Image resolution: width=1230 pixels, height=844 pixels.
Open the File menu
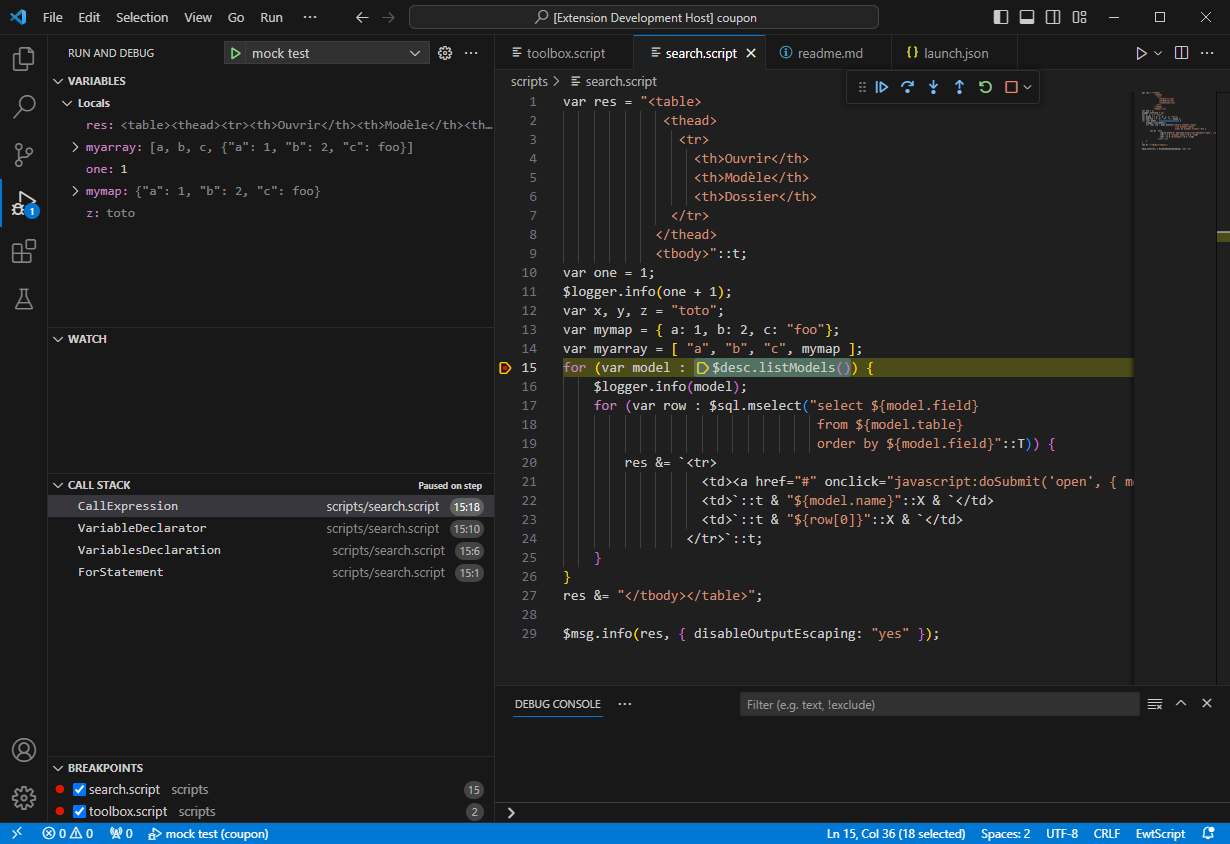coord(53,17)
